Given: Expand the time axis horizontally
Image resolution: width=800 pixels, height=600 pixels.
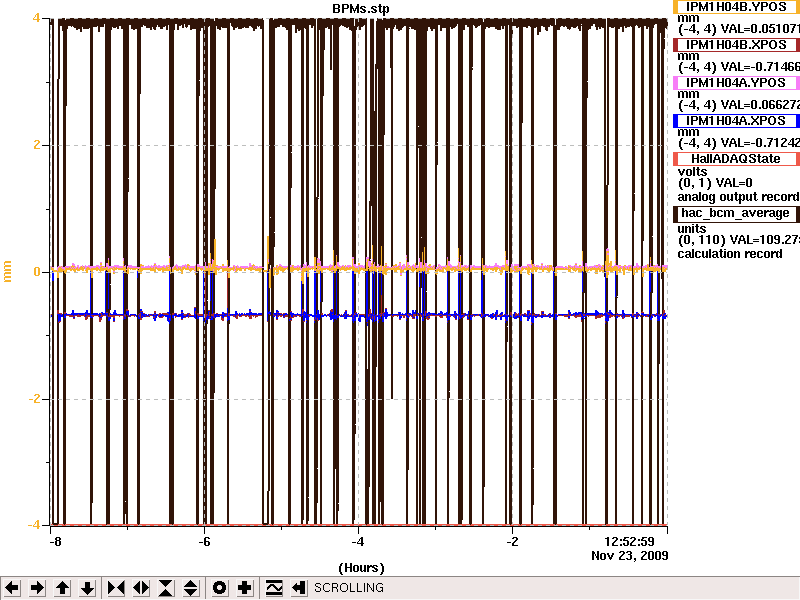Looking at the screenshot, I should 141,588.
